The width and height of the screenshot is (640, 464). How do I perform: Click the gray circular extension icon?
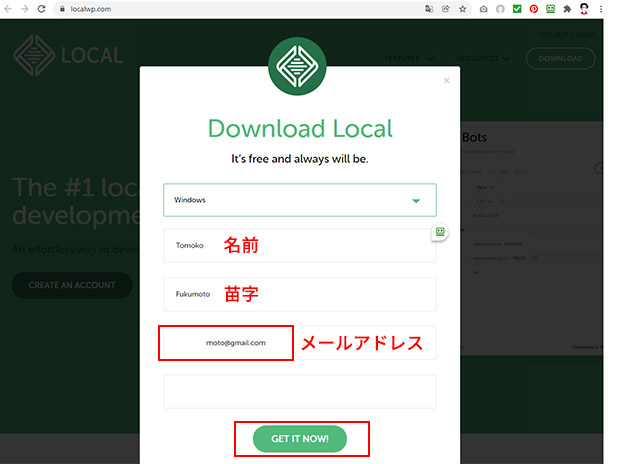click(x=500, y=9)
